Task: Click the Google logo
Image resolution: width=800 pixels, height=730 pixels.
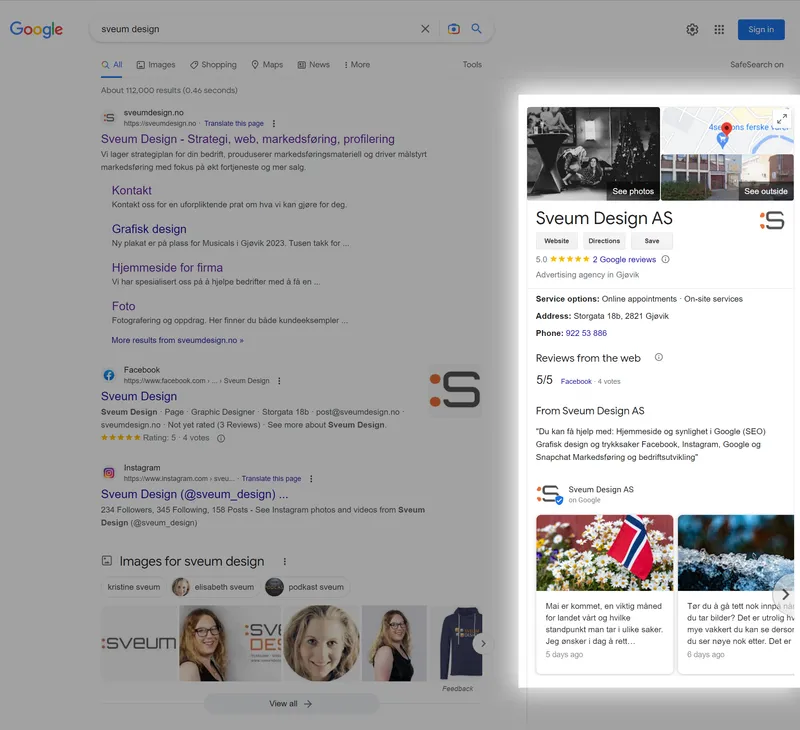Action: point(36,29)
